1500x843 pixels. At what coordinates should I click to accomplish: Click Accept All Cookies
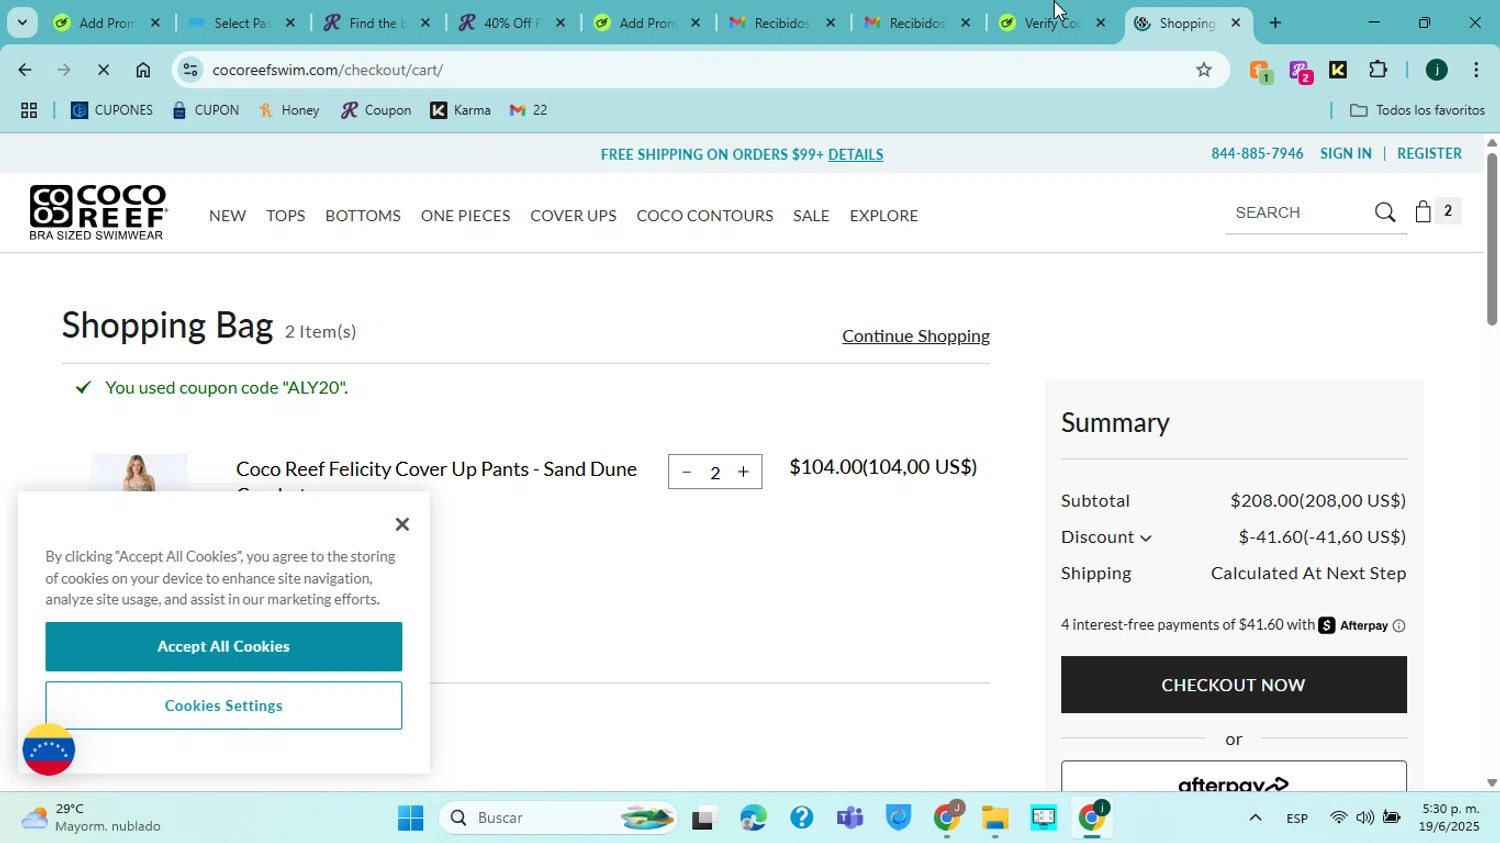(x=224, y=647)
